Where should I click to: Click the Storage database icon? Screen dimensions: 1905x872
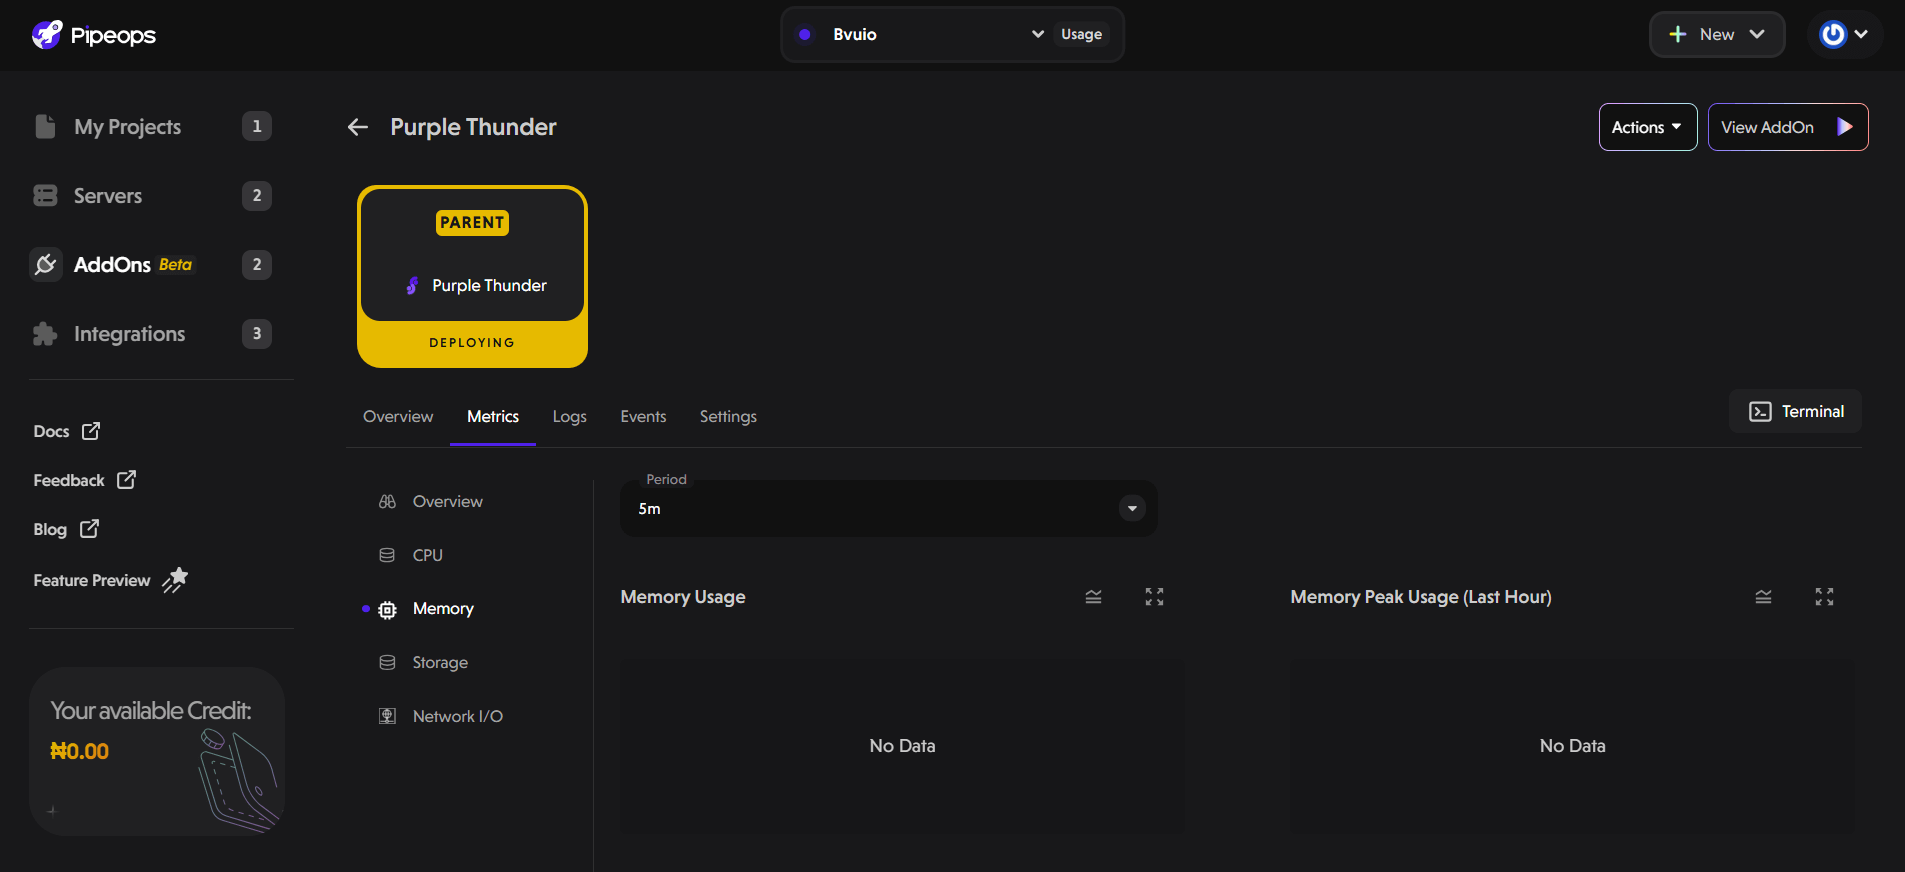click(387, 662)
